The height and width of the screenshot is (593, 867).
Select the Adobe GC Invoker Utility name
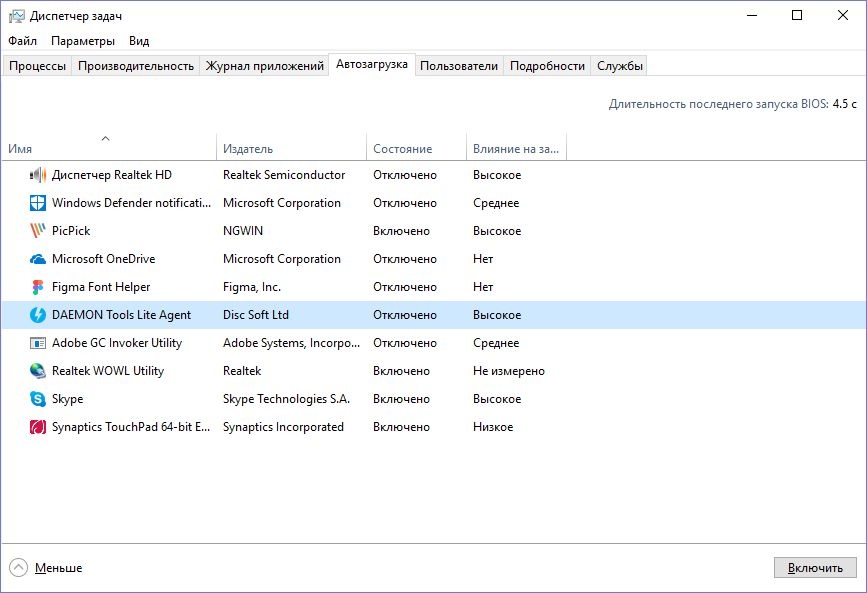tap(117, 343)
